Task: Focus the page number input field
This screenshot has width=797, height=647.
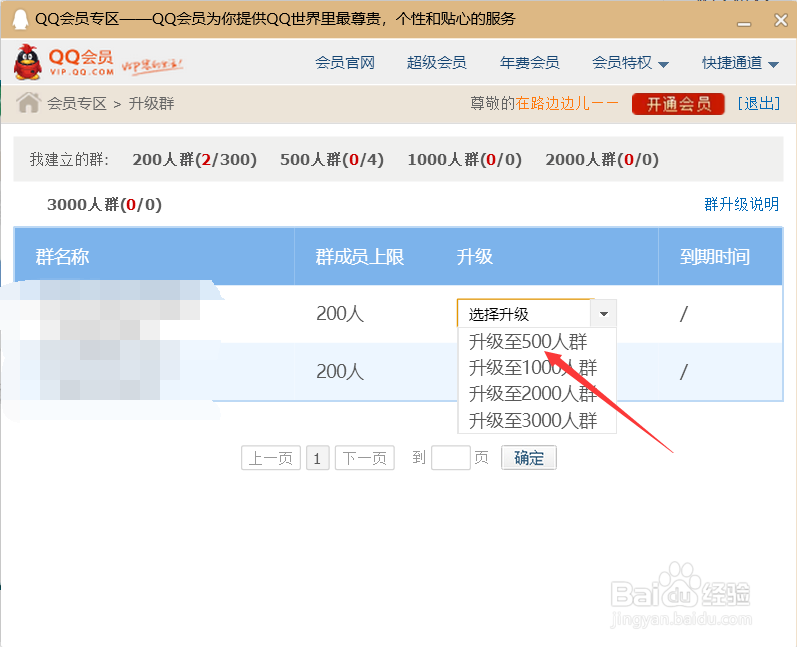Action: [450, 458]
